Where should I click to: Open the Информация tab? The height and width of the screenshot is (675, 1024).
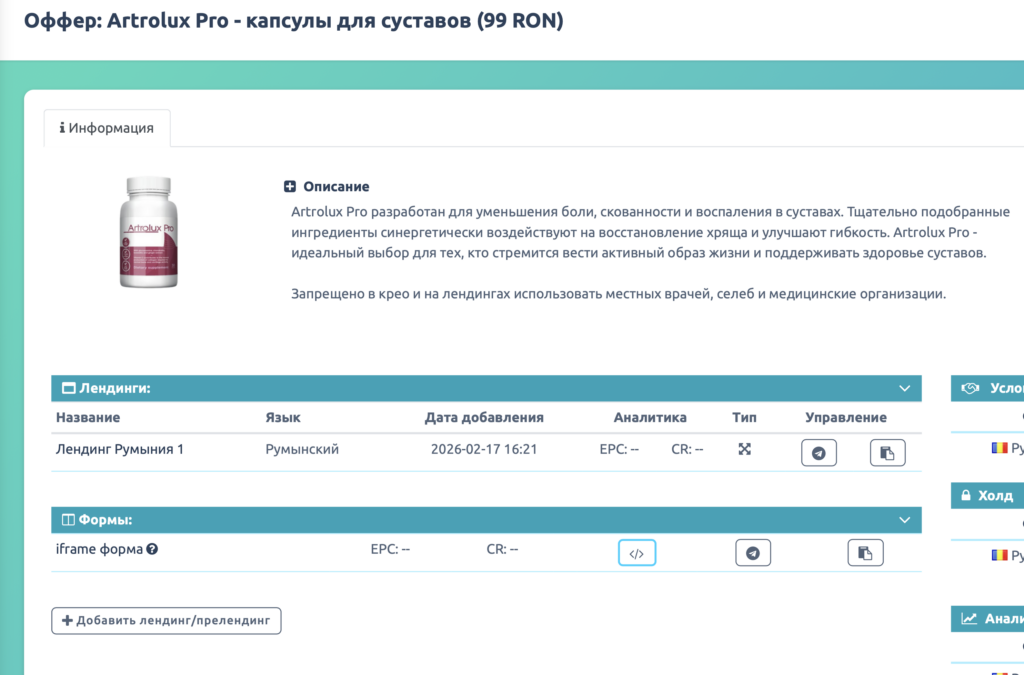[107, 128]
